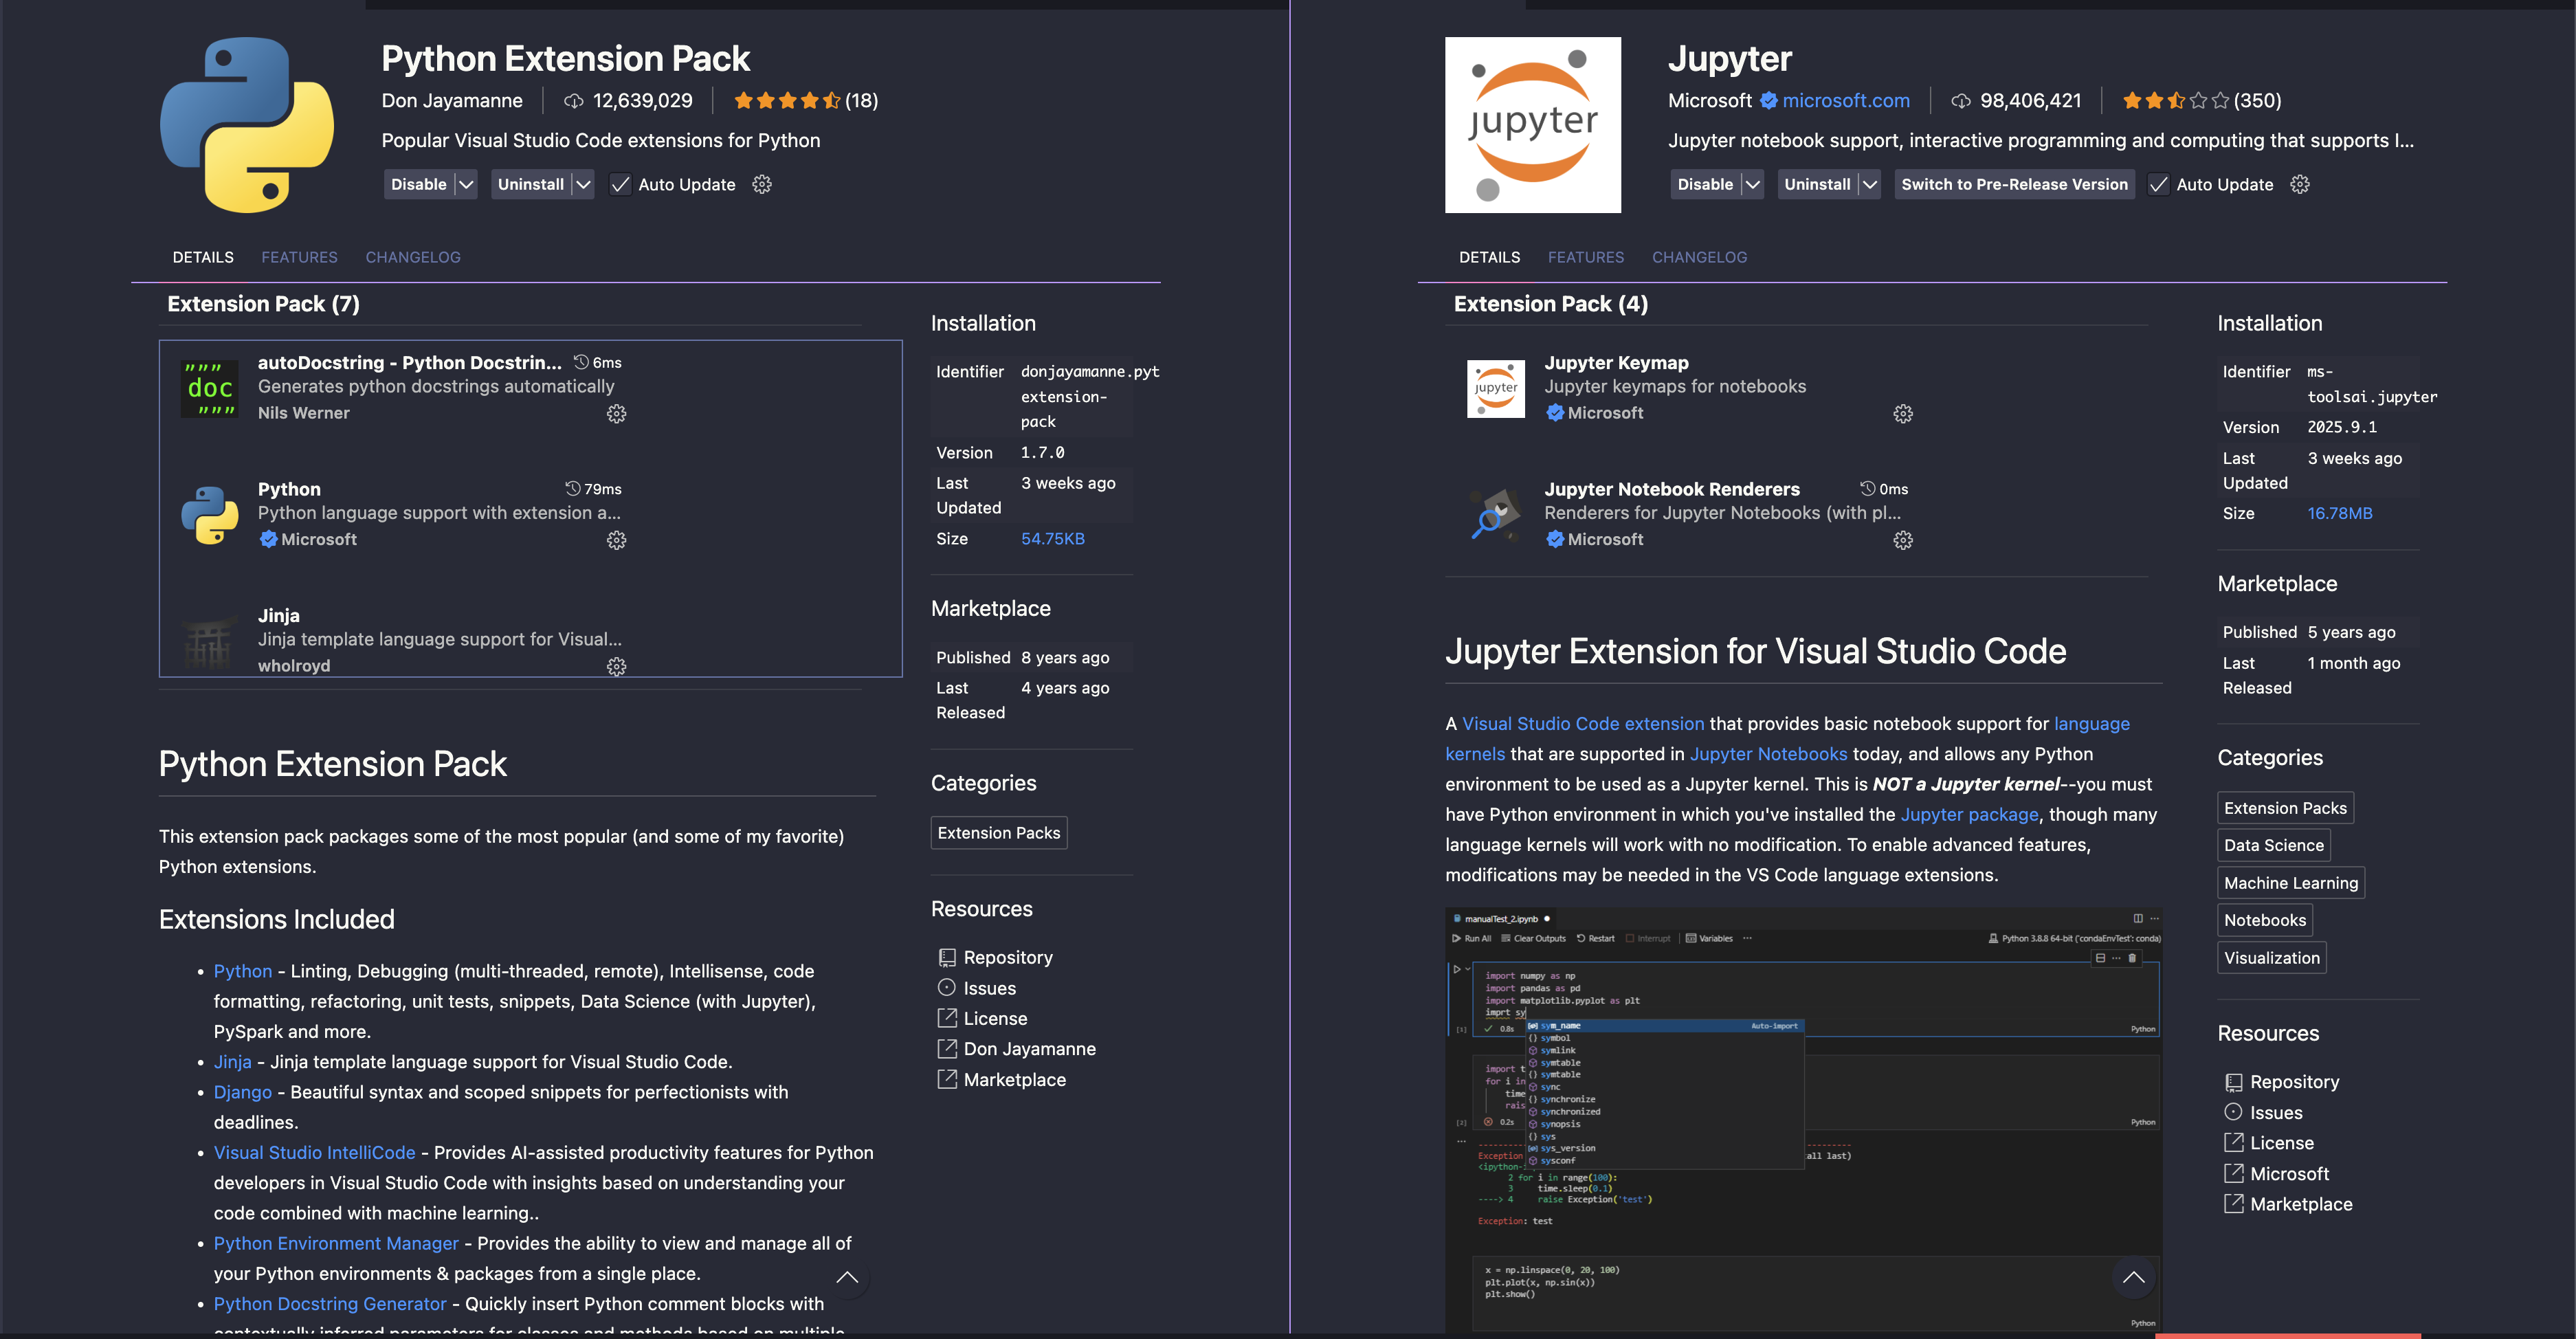The image size is (2576, 1339).
Task: Click the verified publisher badge next to Microsoft in Jupyter header
Action: (x=1768, y=101)
